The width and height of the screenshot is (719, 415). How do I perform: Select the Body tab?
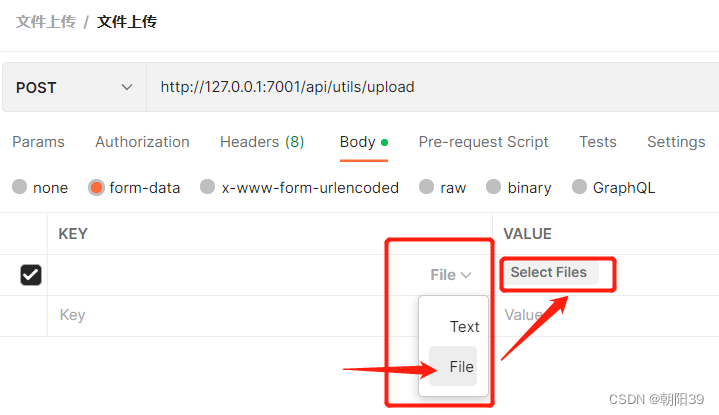364,142
